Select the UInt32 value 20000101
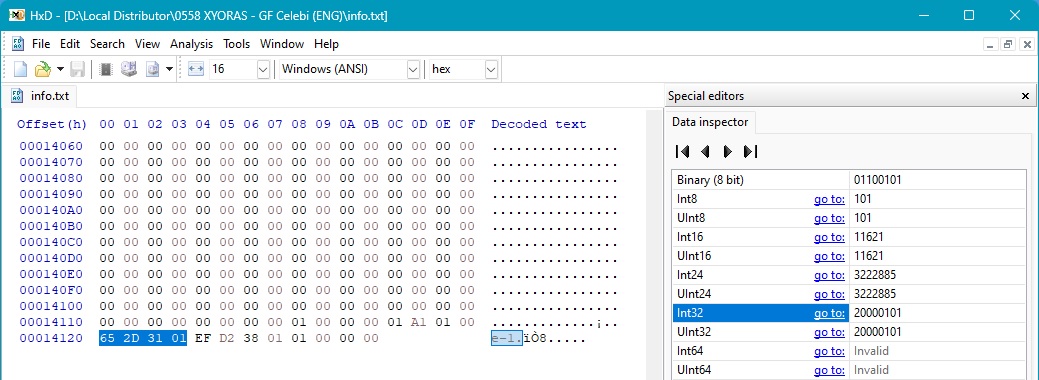Image resolution: width=1039 pixels, height=380 pixels. pyautogui.click(x=877, y=332)
